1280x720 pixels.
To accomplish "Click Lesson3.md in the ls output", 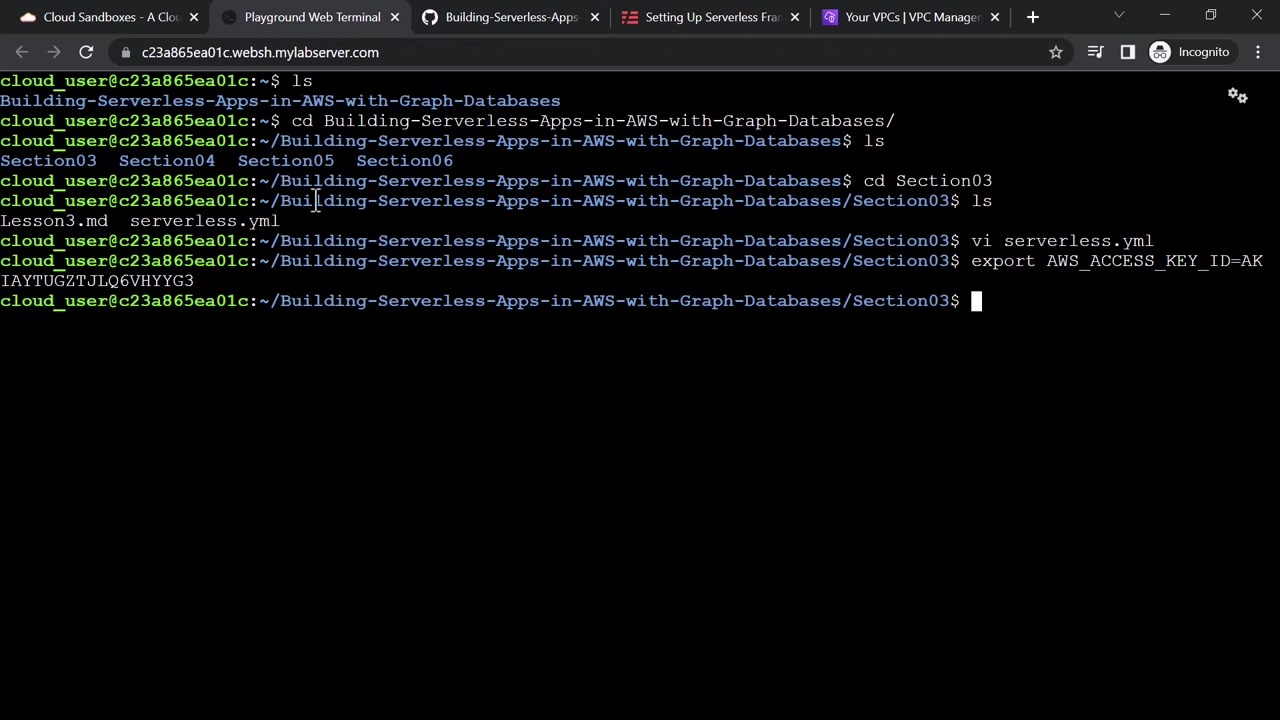I will (54, 221).
